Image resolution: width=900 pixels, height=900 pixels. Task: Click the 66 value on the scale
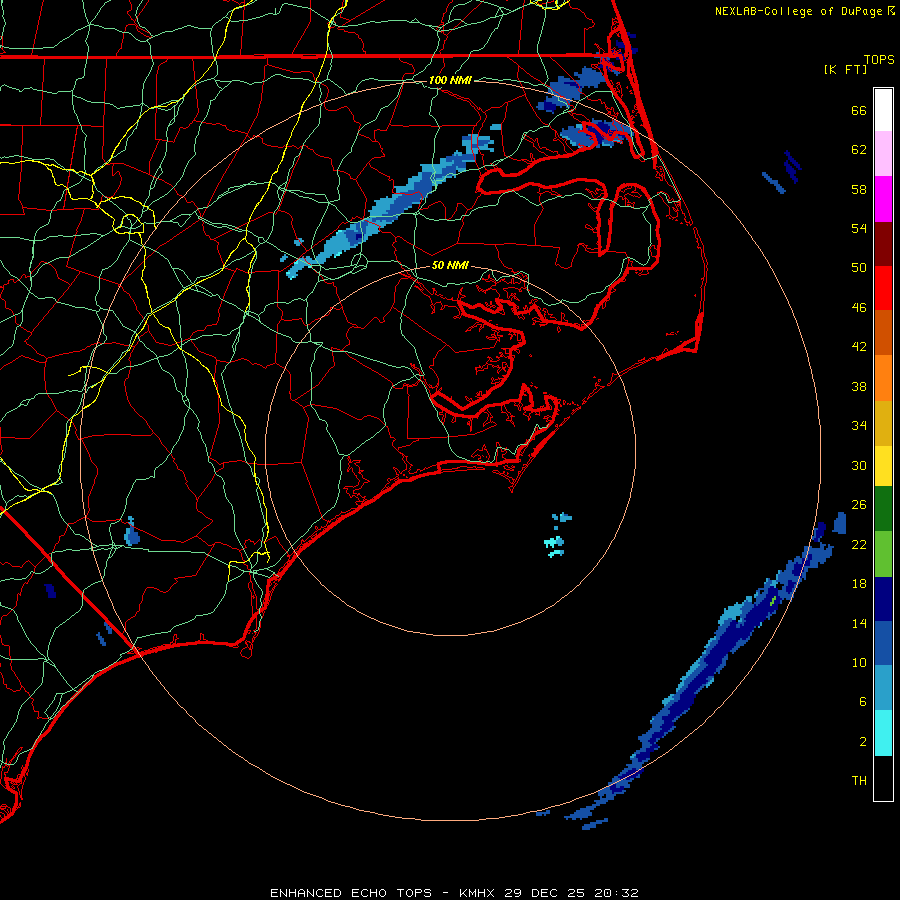[x=859, y=110]
